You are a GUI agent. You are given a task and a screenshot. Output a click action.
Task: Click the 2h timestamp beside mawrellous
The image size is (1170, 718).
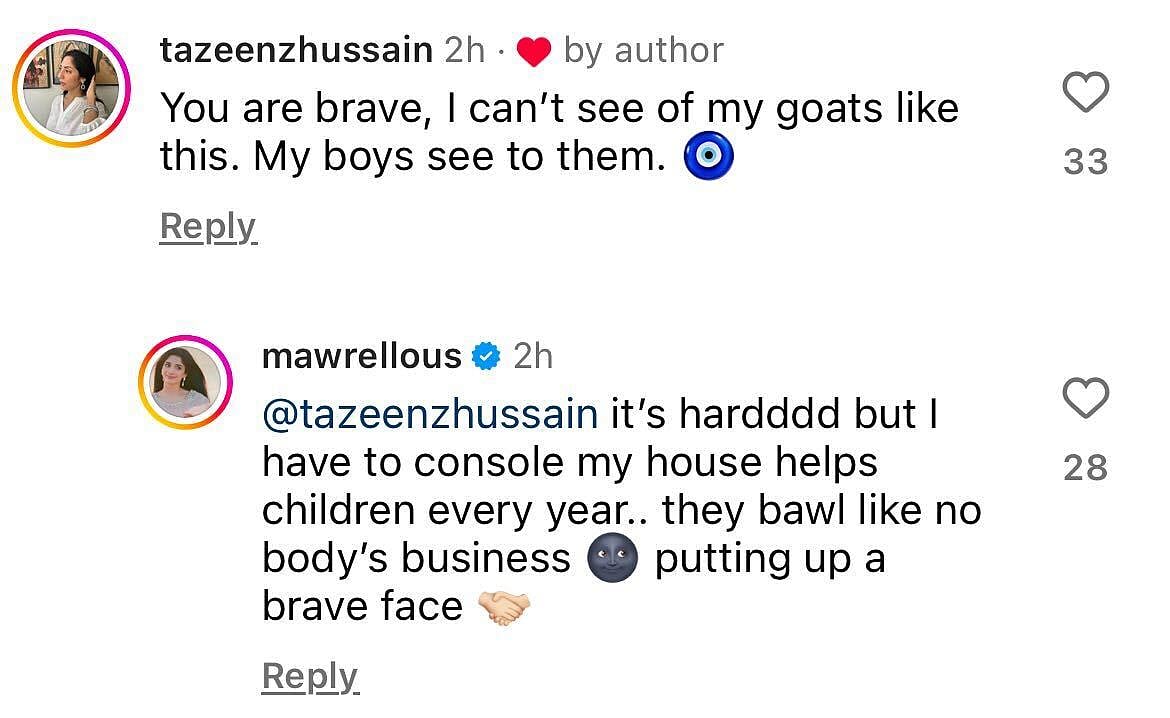(533, 356)
